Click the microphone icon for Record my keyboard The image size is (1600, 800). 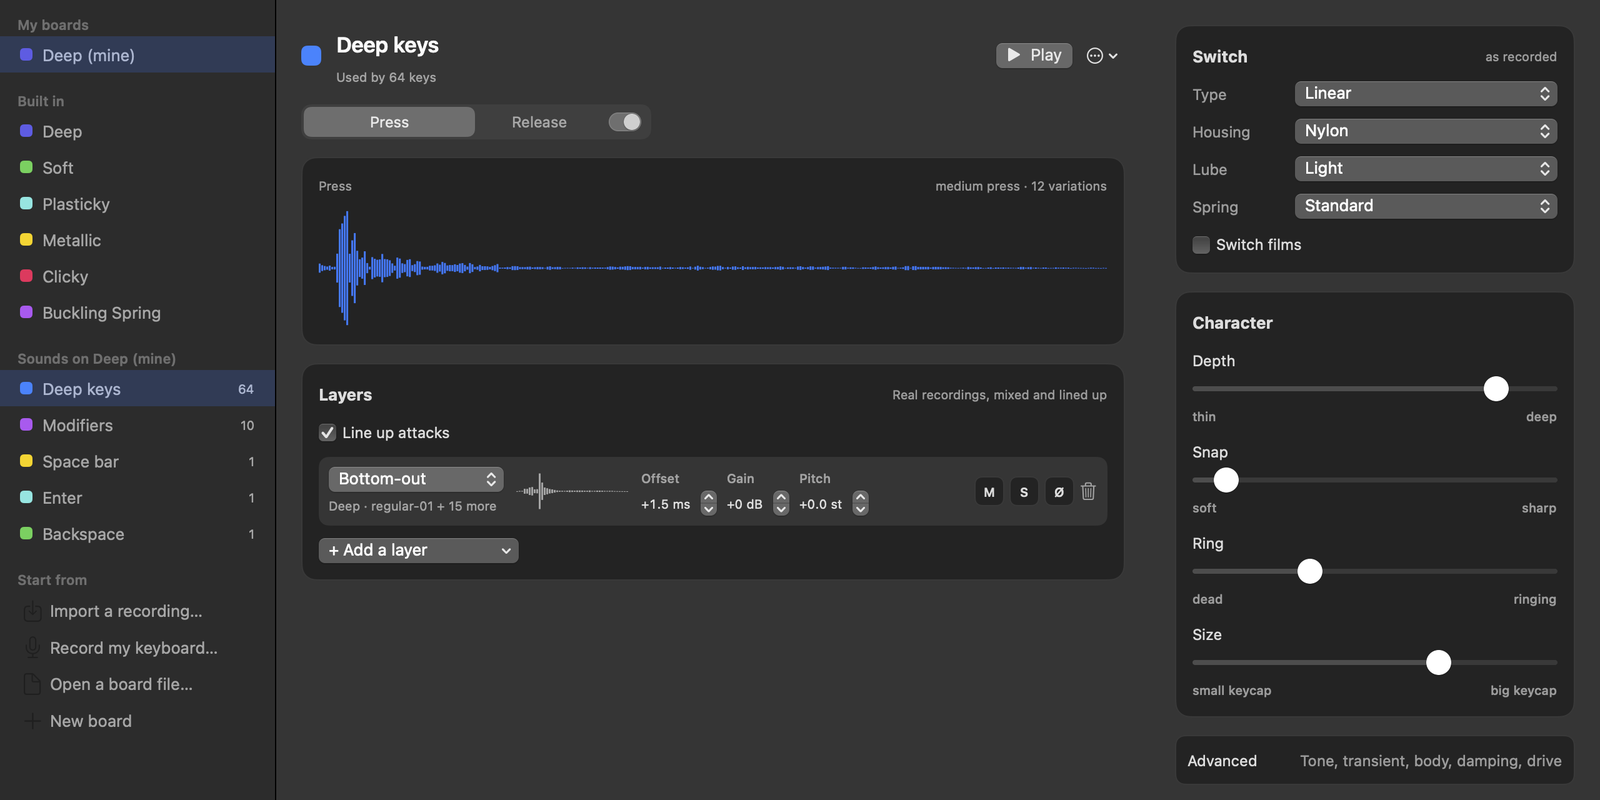pyautogui.click(x=32, y=648)
